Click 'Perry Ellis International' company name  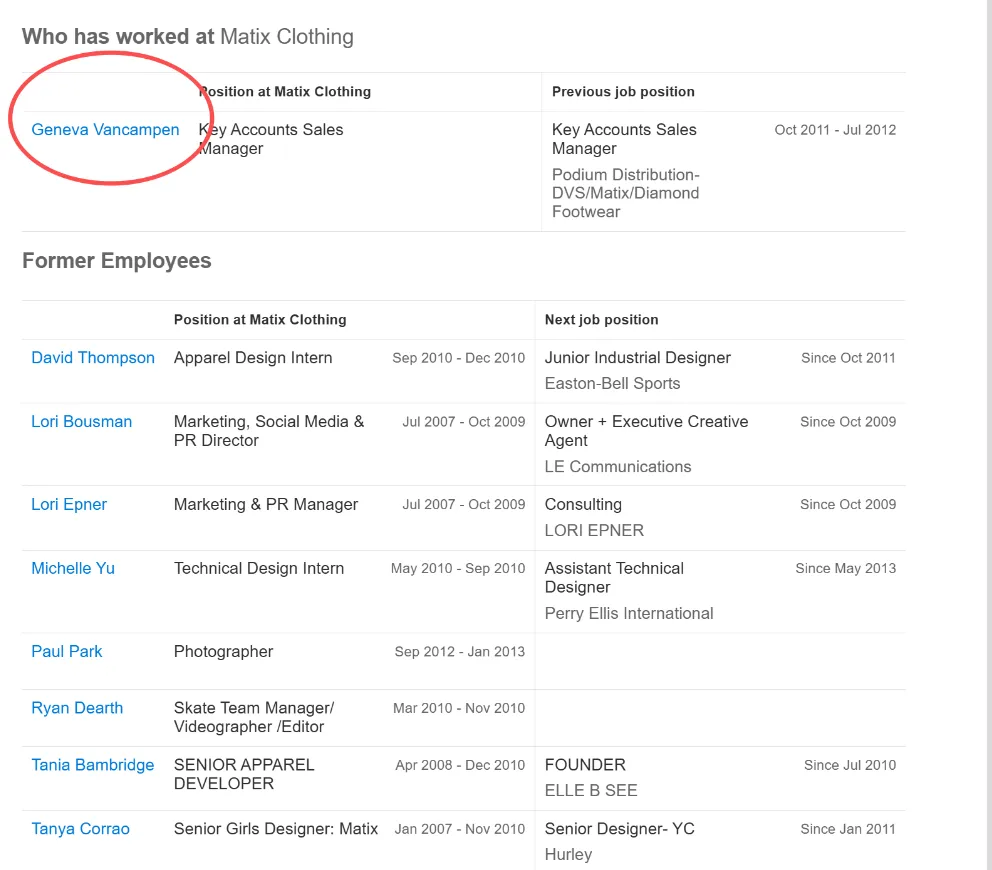pyautogui.click(x=629, y=613)
